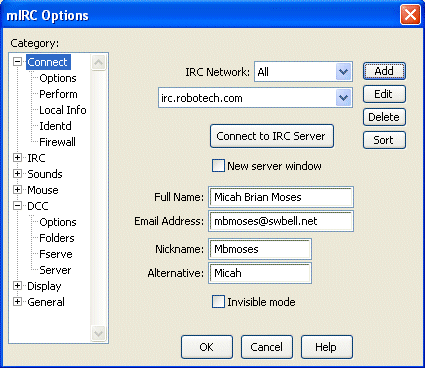Click category list scroll up arrow
Viewport: 425px width, 368px height.
[98, 62]
